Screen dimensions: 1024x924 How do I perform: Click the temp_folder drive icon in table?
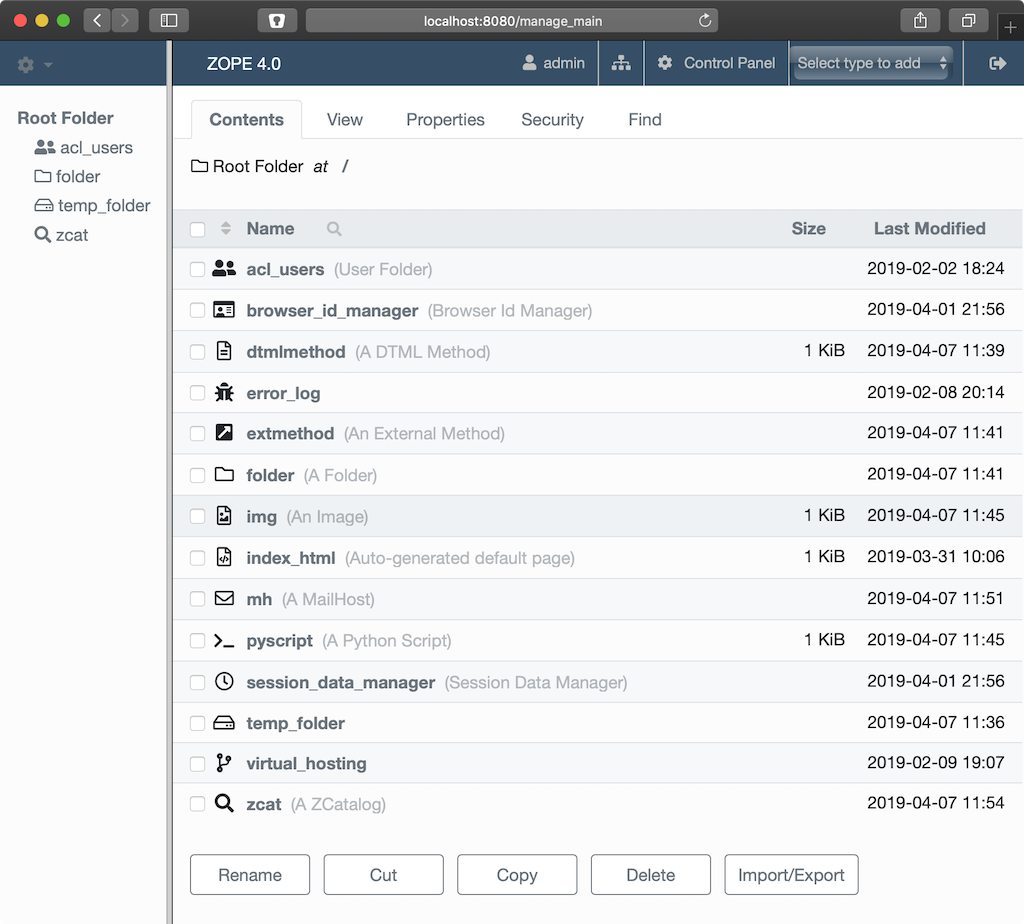coord(224,723)
